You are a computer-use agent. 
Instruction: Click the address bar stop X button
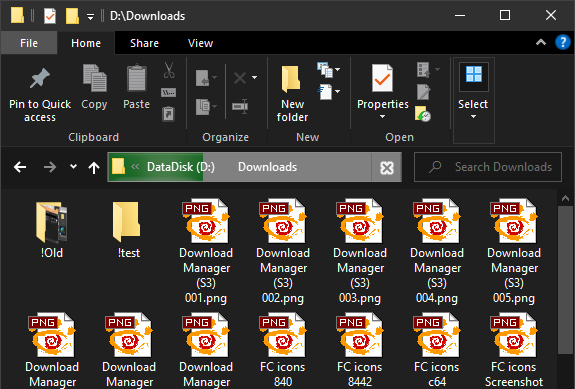(x=387, y=168)
